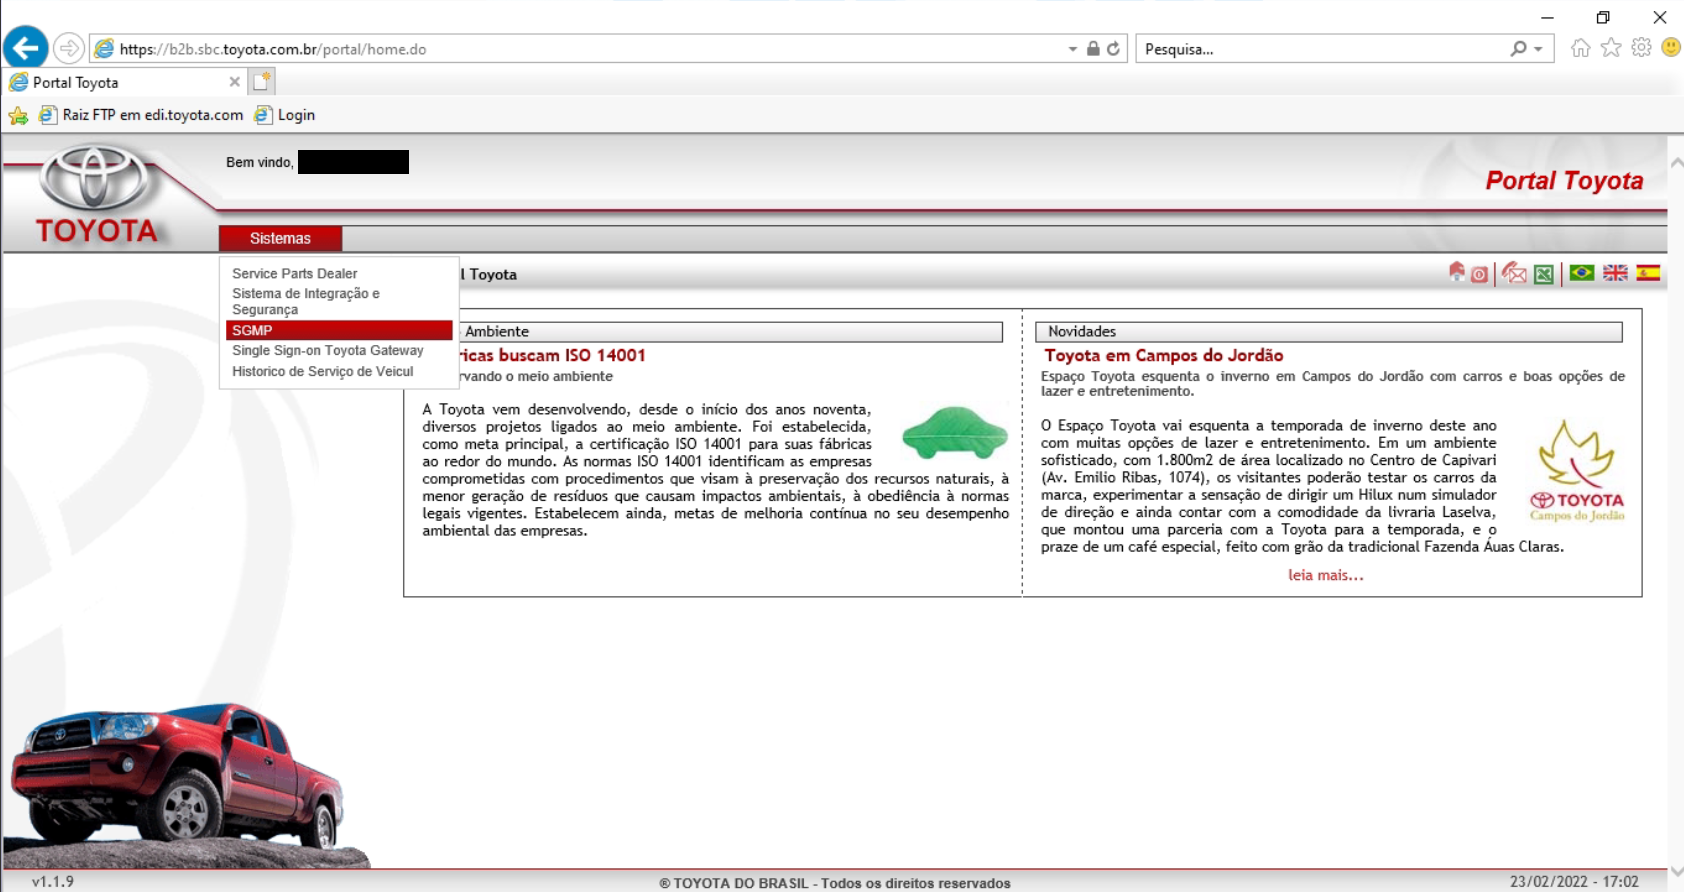Viewport: 1684px width, 892px height.
Task: Select Sistema de Integração e Segurança entry
Action: (x=306, y=301)
